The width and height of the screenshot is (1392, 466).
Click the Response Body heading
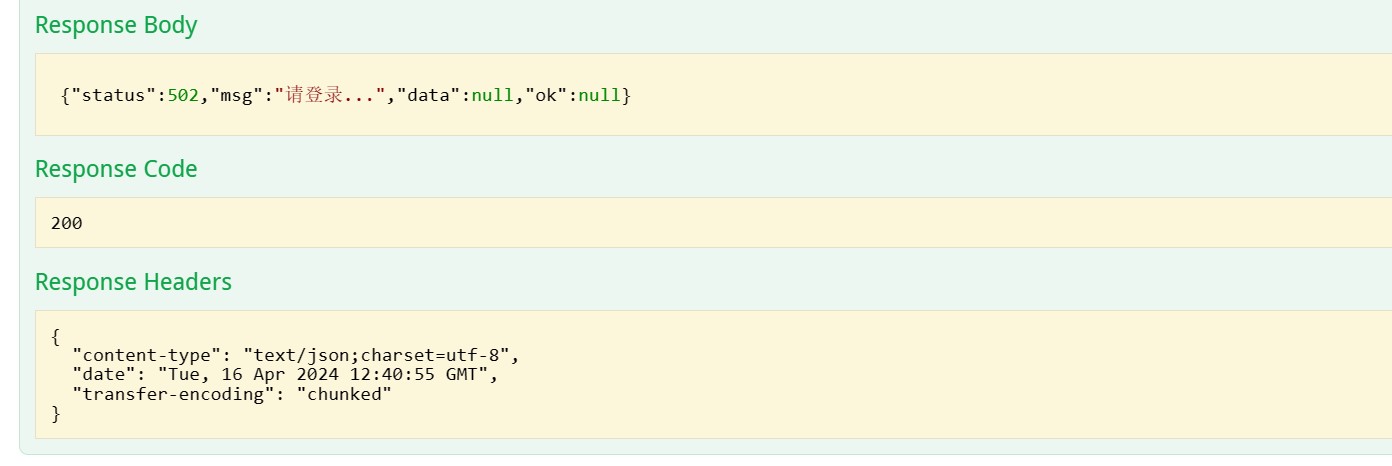[x=116, y=26]
